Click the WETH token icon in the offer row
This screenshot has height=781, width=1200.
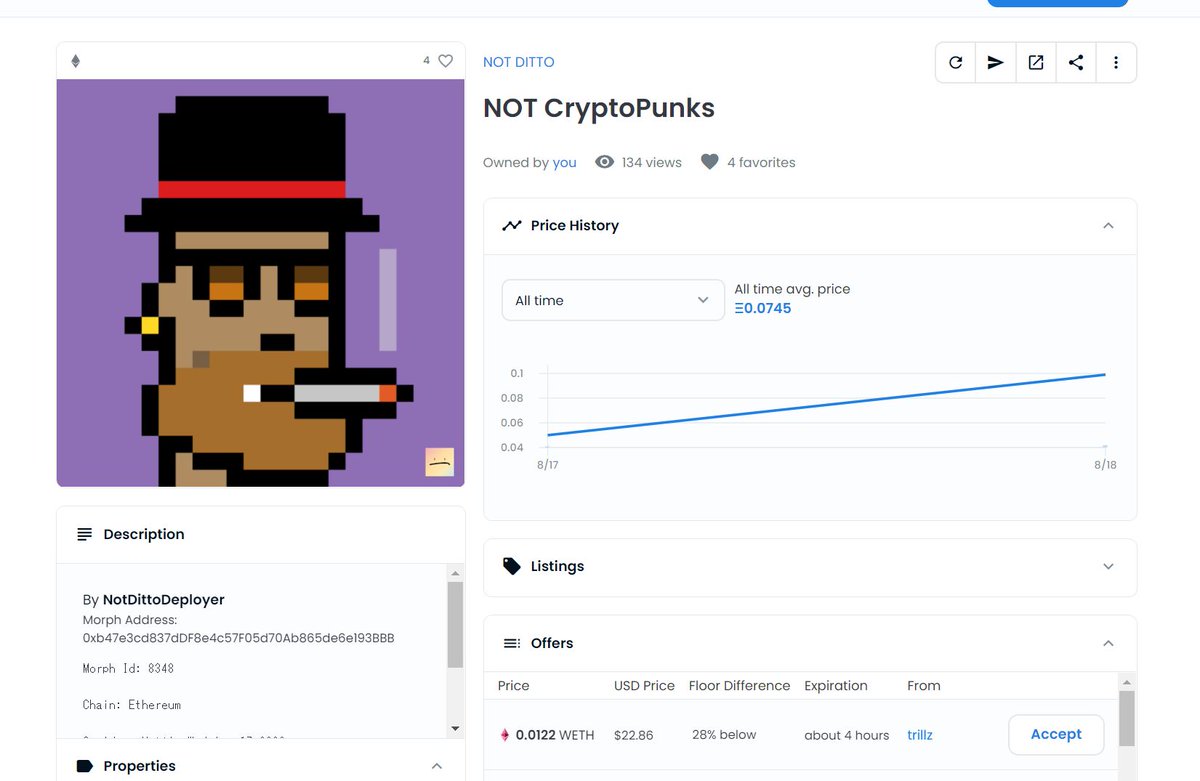pos(505,735)
